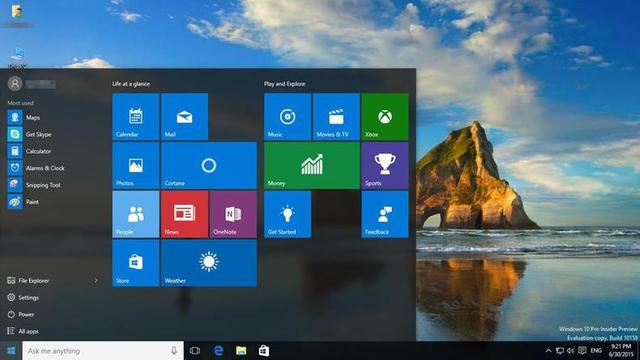
Task: Open File Explorer from the taskbar
Action: 241,351
